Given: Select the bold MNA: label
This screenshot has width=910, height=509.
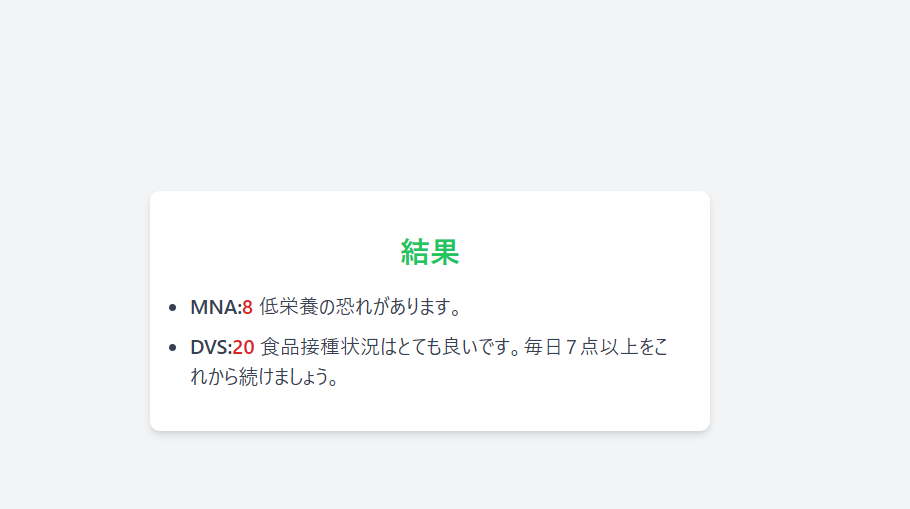Looking at the screenshot, I should pyautogui.click(x=216, y=307).
